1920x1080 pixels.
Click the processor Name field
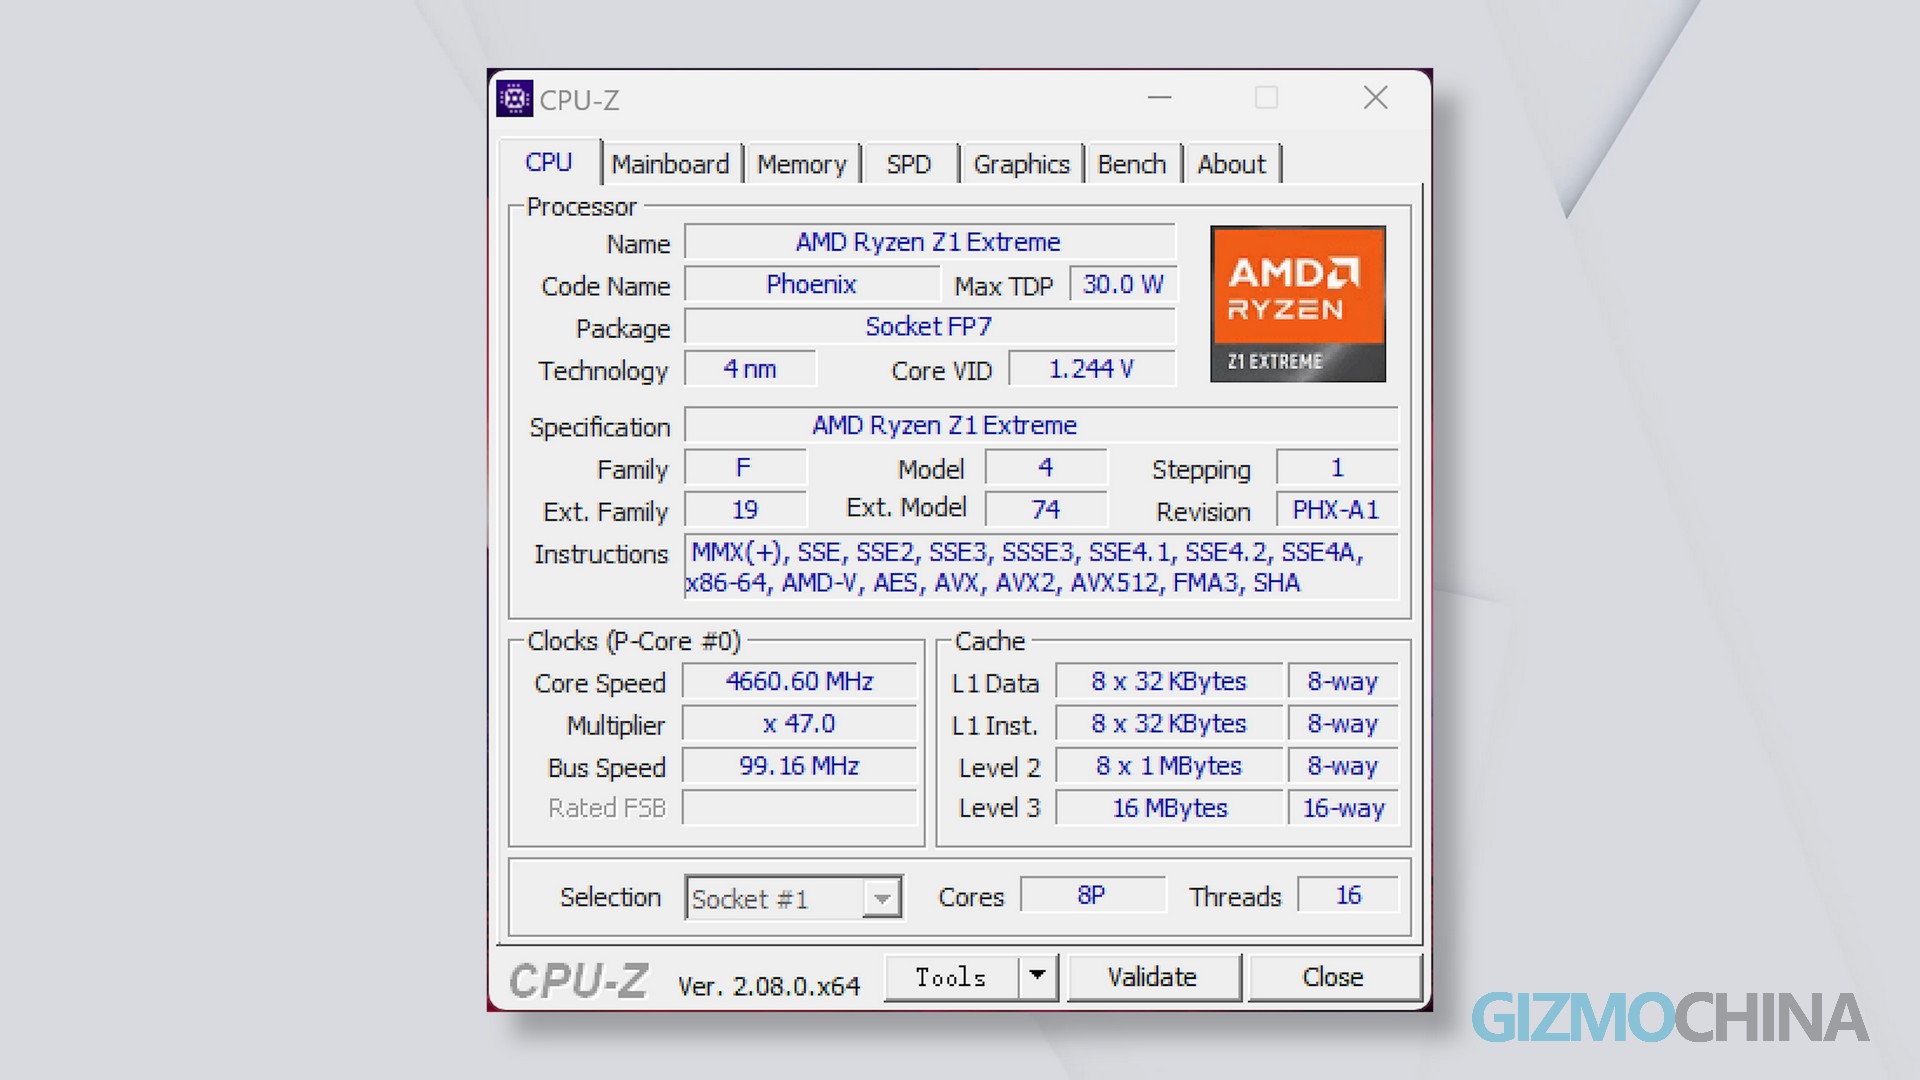click(x=928, y=242)
